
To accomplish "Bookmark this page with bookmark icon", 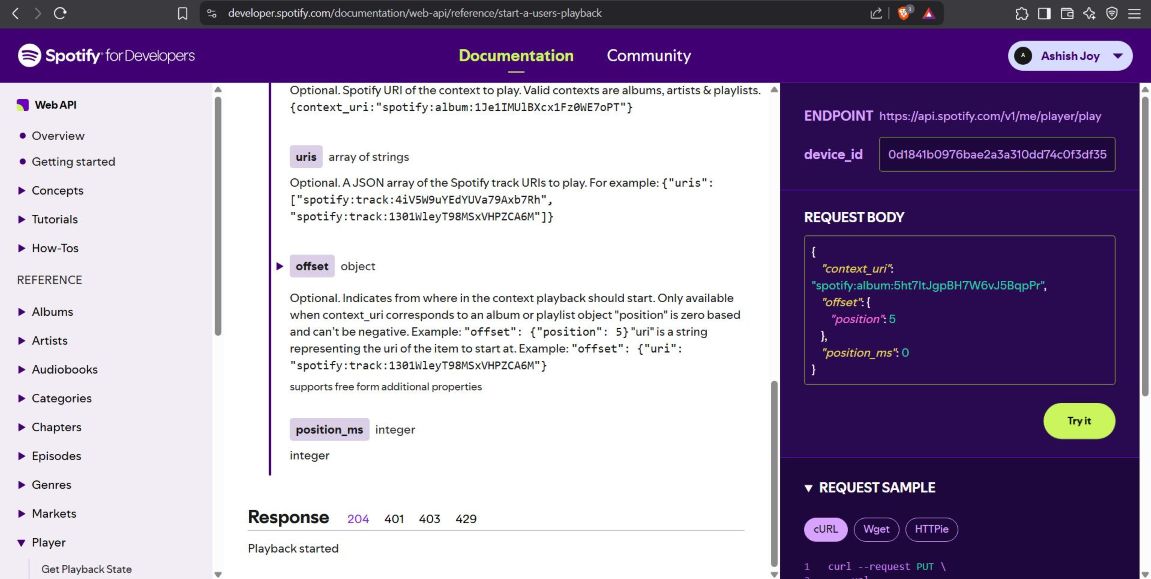I will (x=183, y=13).
